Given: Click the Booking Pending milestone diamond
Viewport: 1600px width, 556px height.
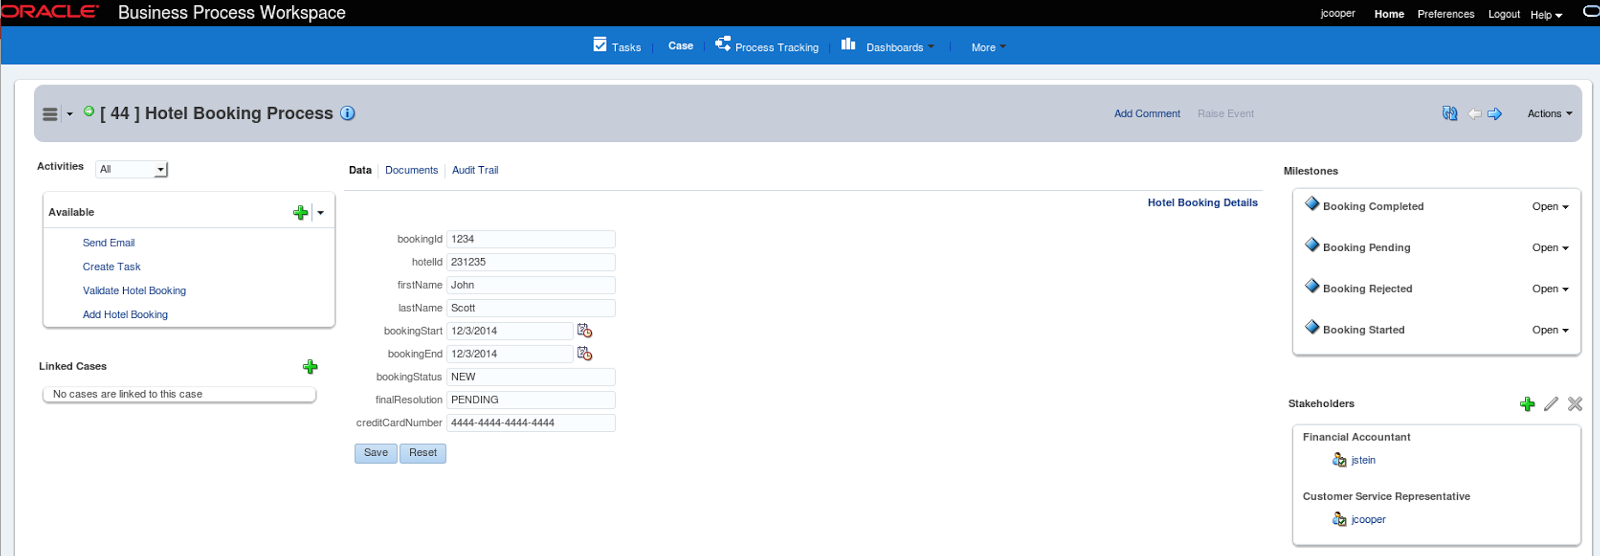Looking at the screenshot, I should pos(1312,244).
